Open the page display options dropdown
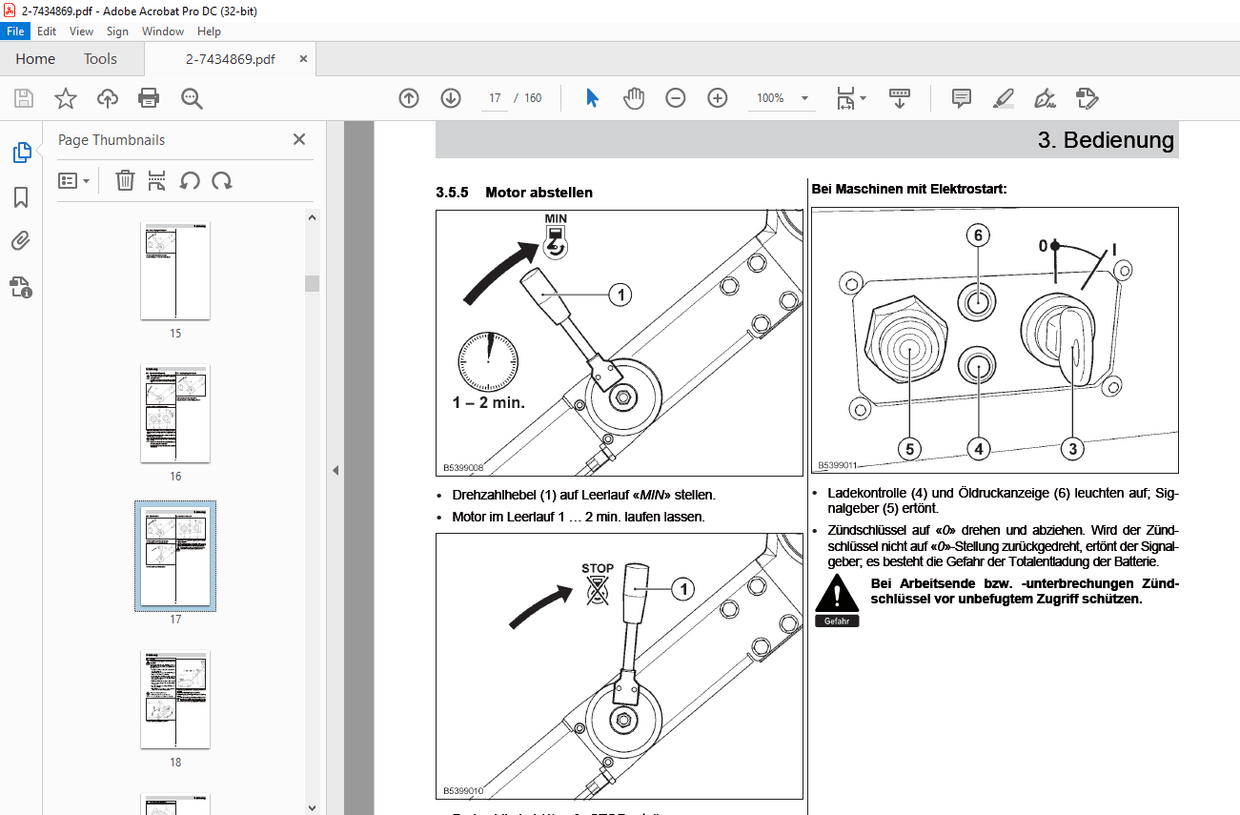1240x815 pixels. click(x=852, y=98)
